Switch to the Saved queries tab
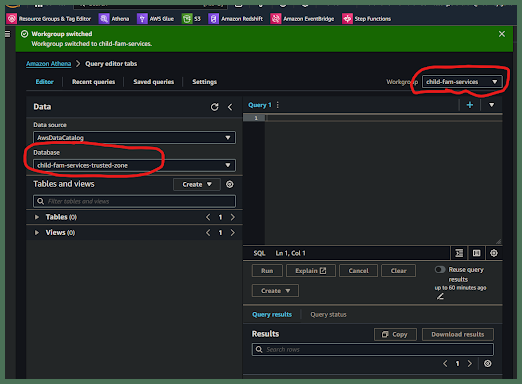 point(153,82)
